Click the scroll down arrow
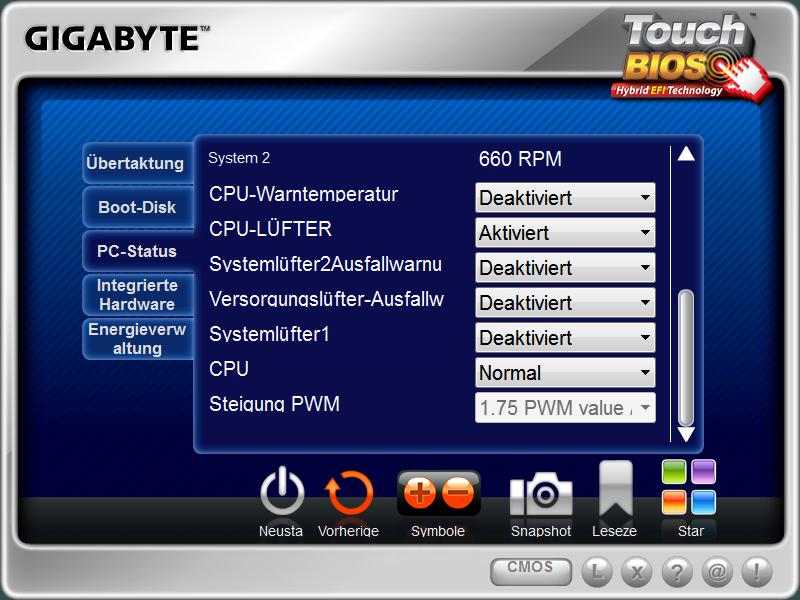800x600 pixels. click(686, 434)
